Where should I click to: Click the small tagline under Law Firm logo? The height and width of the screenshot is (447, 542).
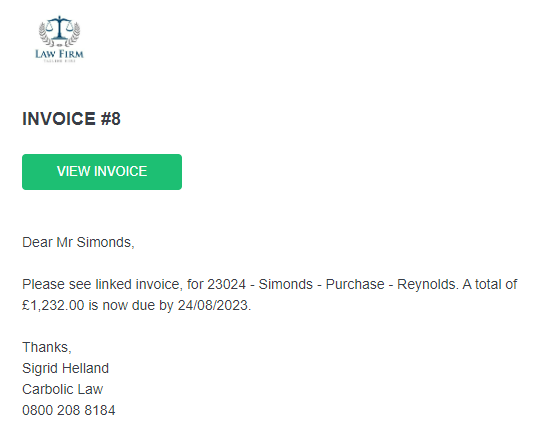coord(59,61)
